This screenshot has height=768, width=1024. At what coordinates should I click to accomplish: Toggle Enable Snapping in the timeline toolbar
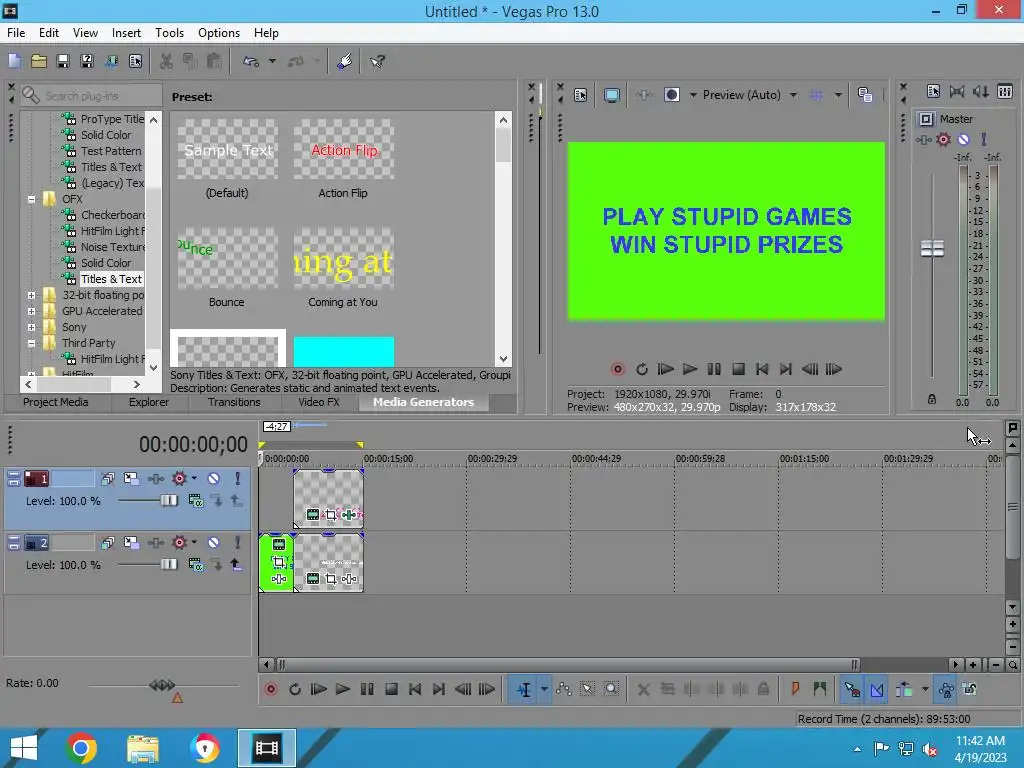coord(852,689)
